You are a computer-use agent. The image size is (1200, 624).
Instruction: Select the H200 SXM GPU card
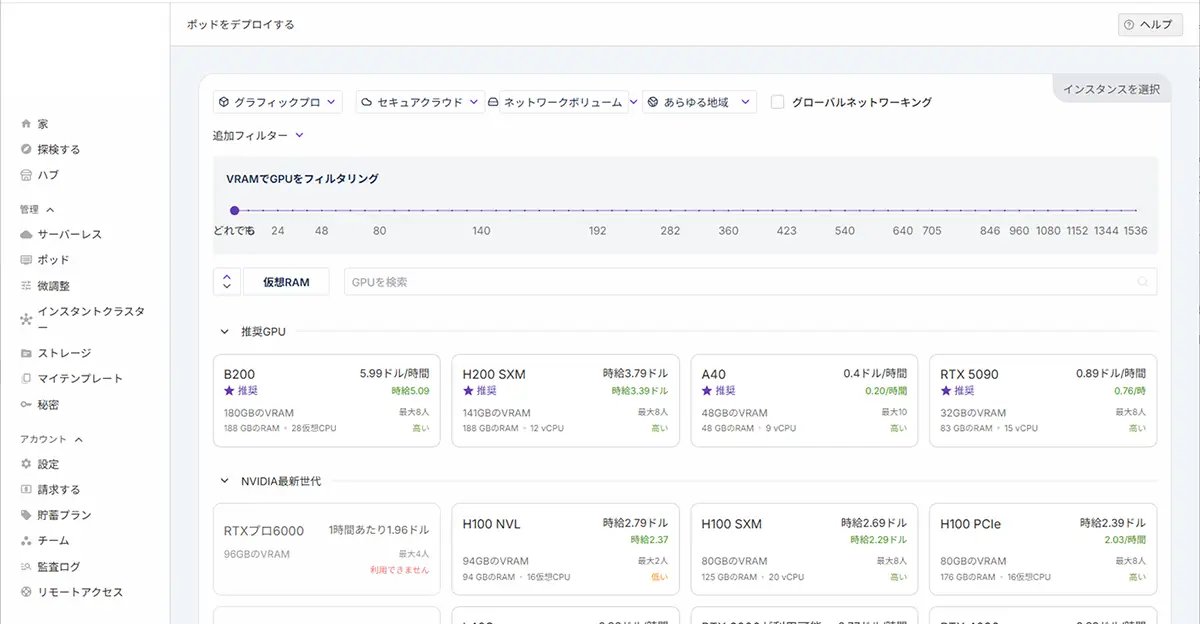(565, 400)
